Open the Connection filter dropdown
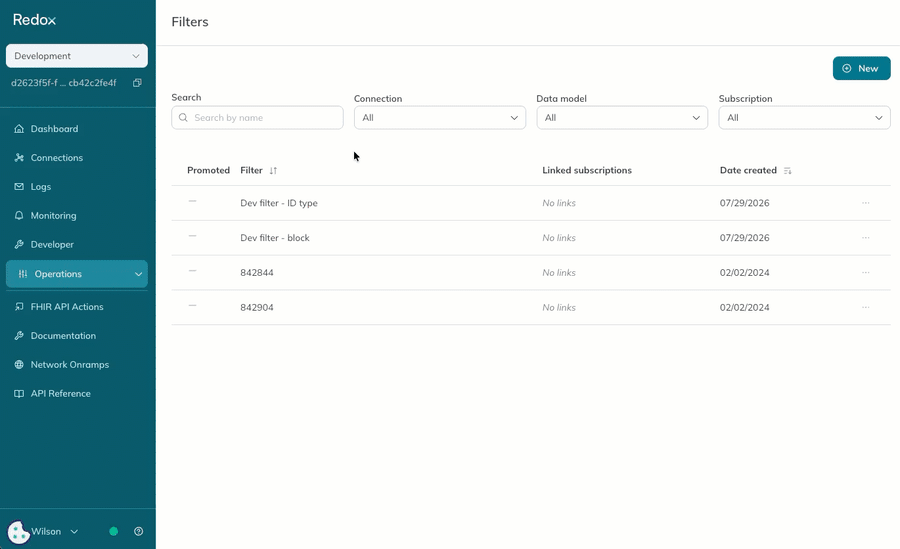Viewport: 900px width, 549px height. click(440, 118)
